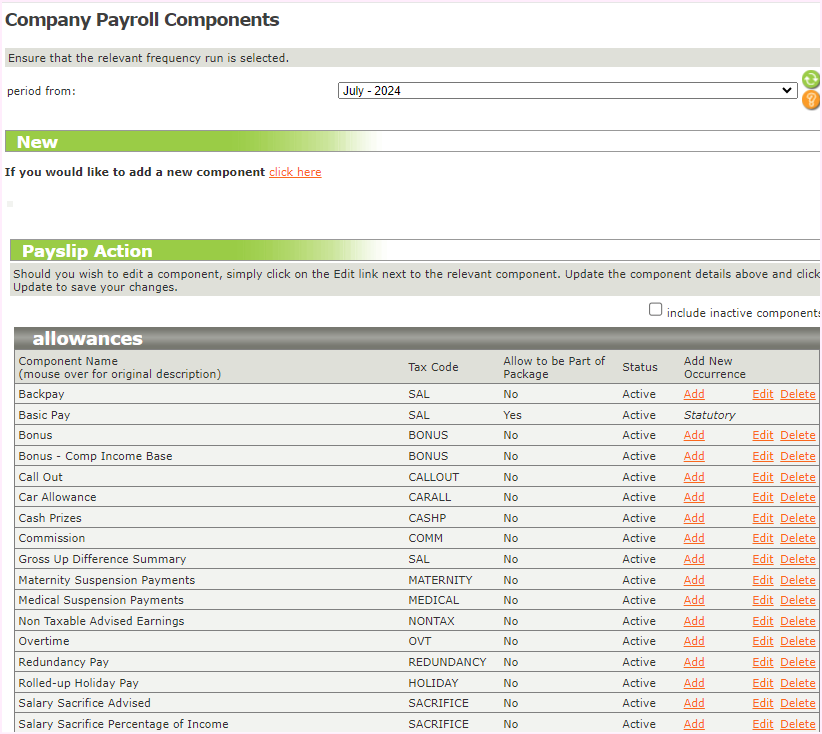
Task: Edit Gross Up Difference Summary
Action: tap(762, 559)
